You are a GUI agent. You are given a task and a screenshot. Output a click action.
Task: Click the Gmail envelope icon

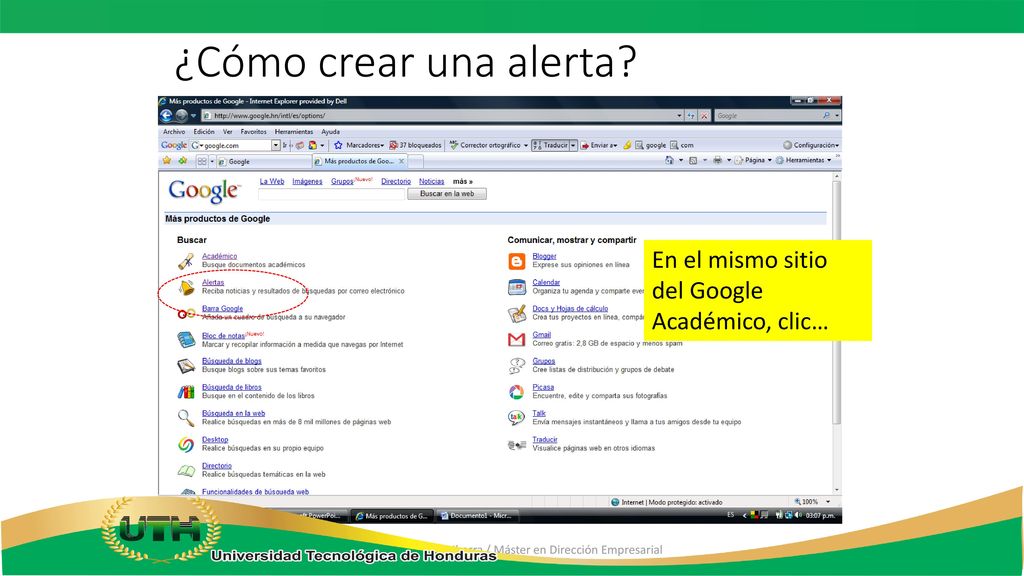517,340
